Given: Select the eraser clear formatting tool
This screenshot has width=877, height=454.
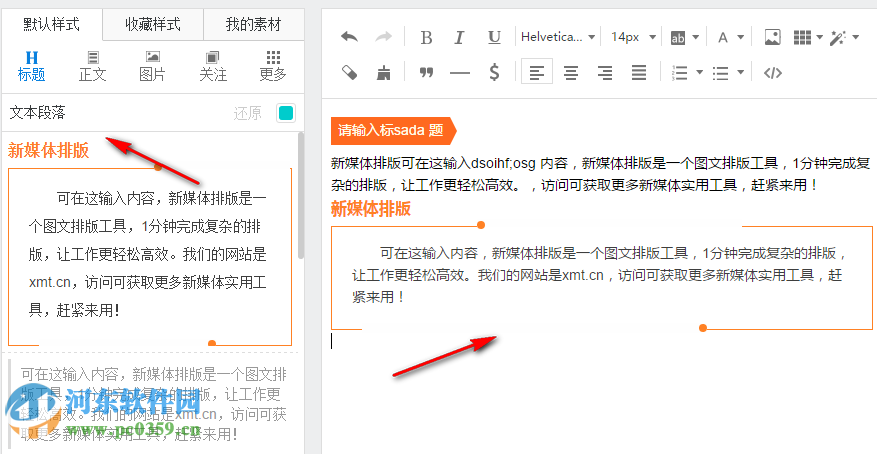Looking at the screenshot, I should [350, 72].
